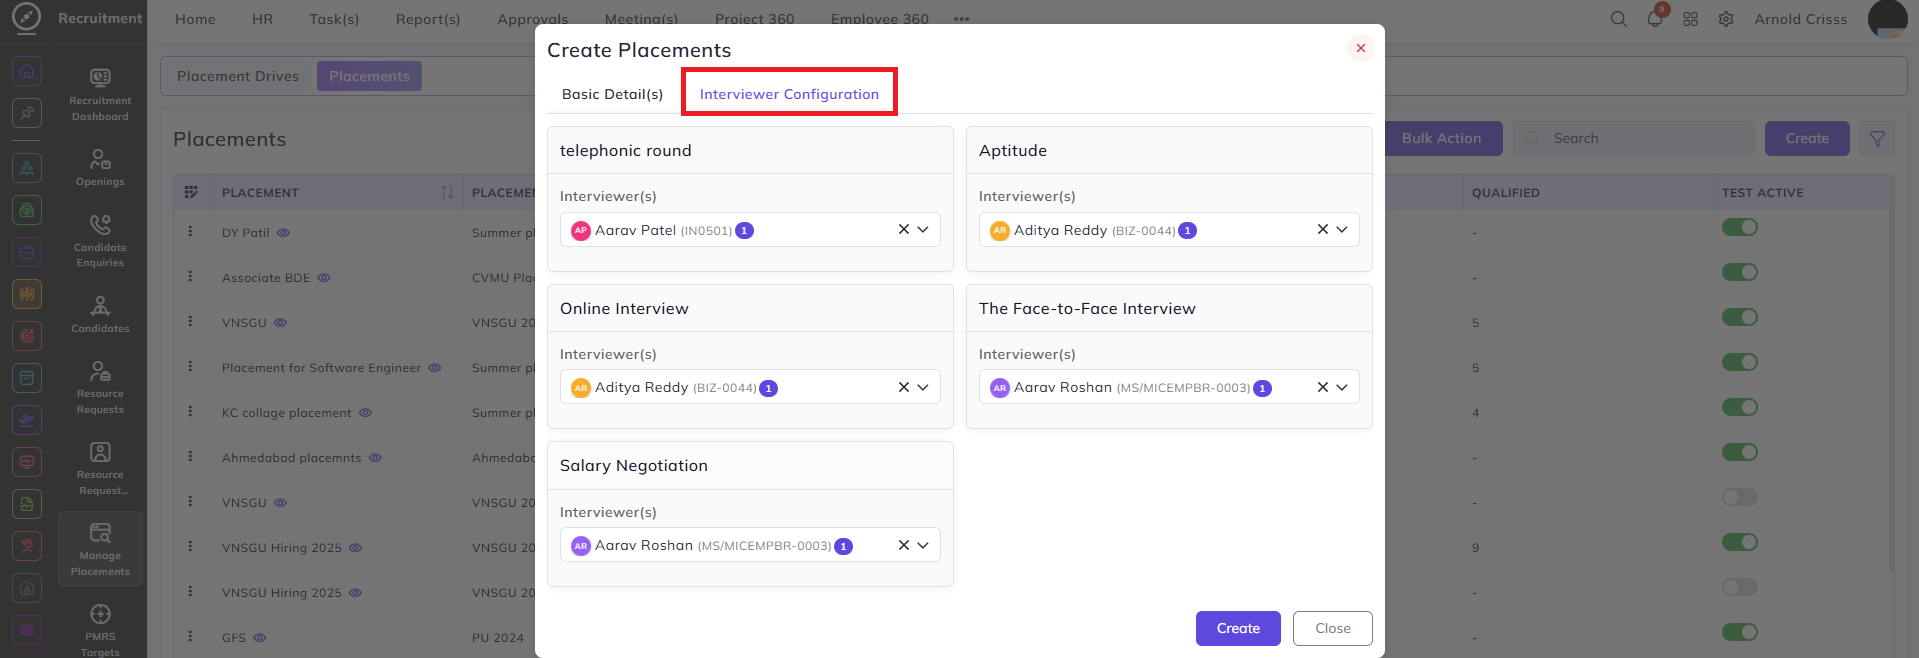Open PMRS Targets sidebar item
The image size is (1919, 658).
coord(100,630)
